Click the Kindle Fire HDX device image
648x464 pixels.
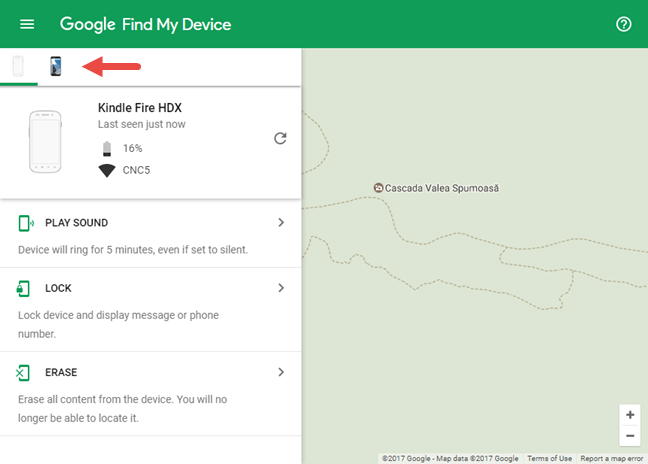[48, 142]
